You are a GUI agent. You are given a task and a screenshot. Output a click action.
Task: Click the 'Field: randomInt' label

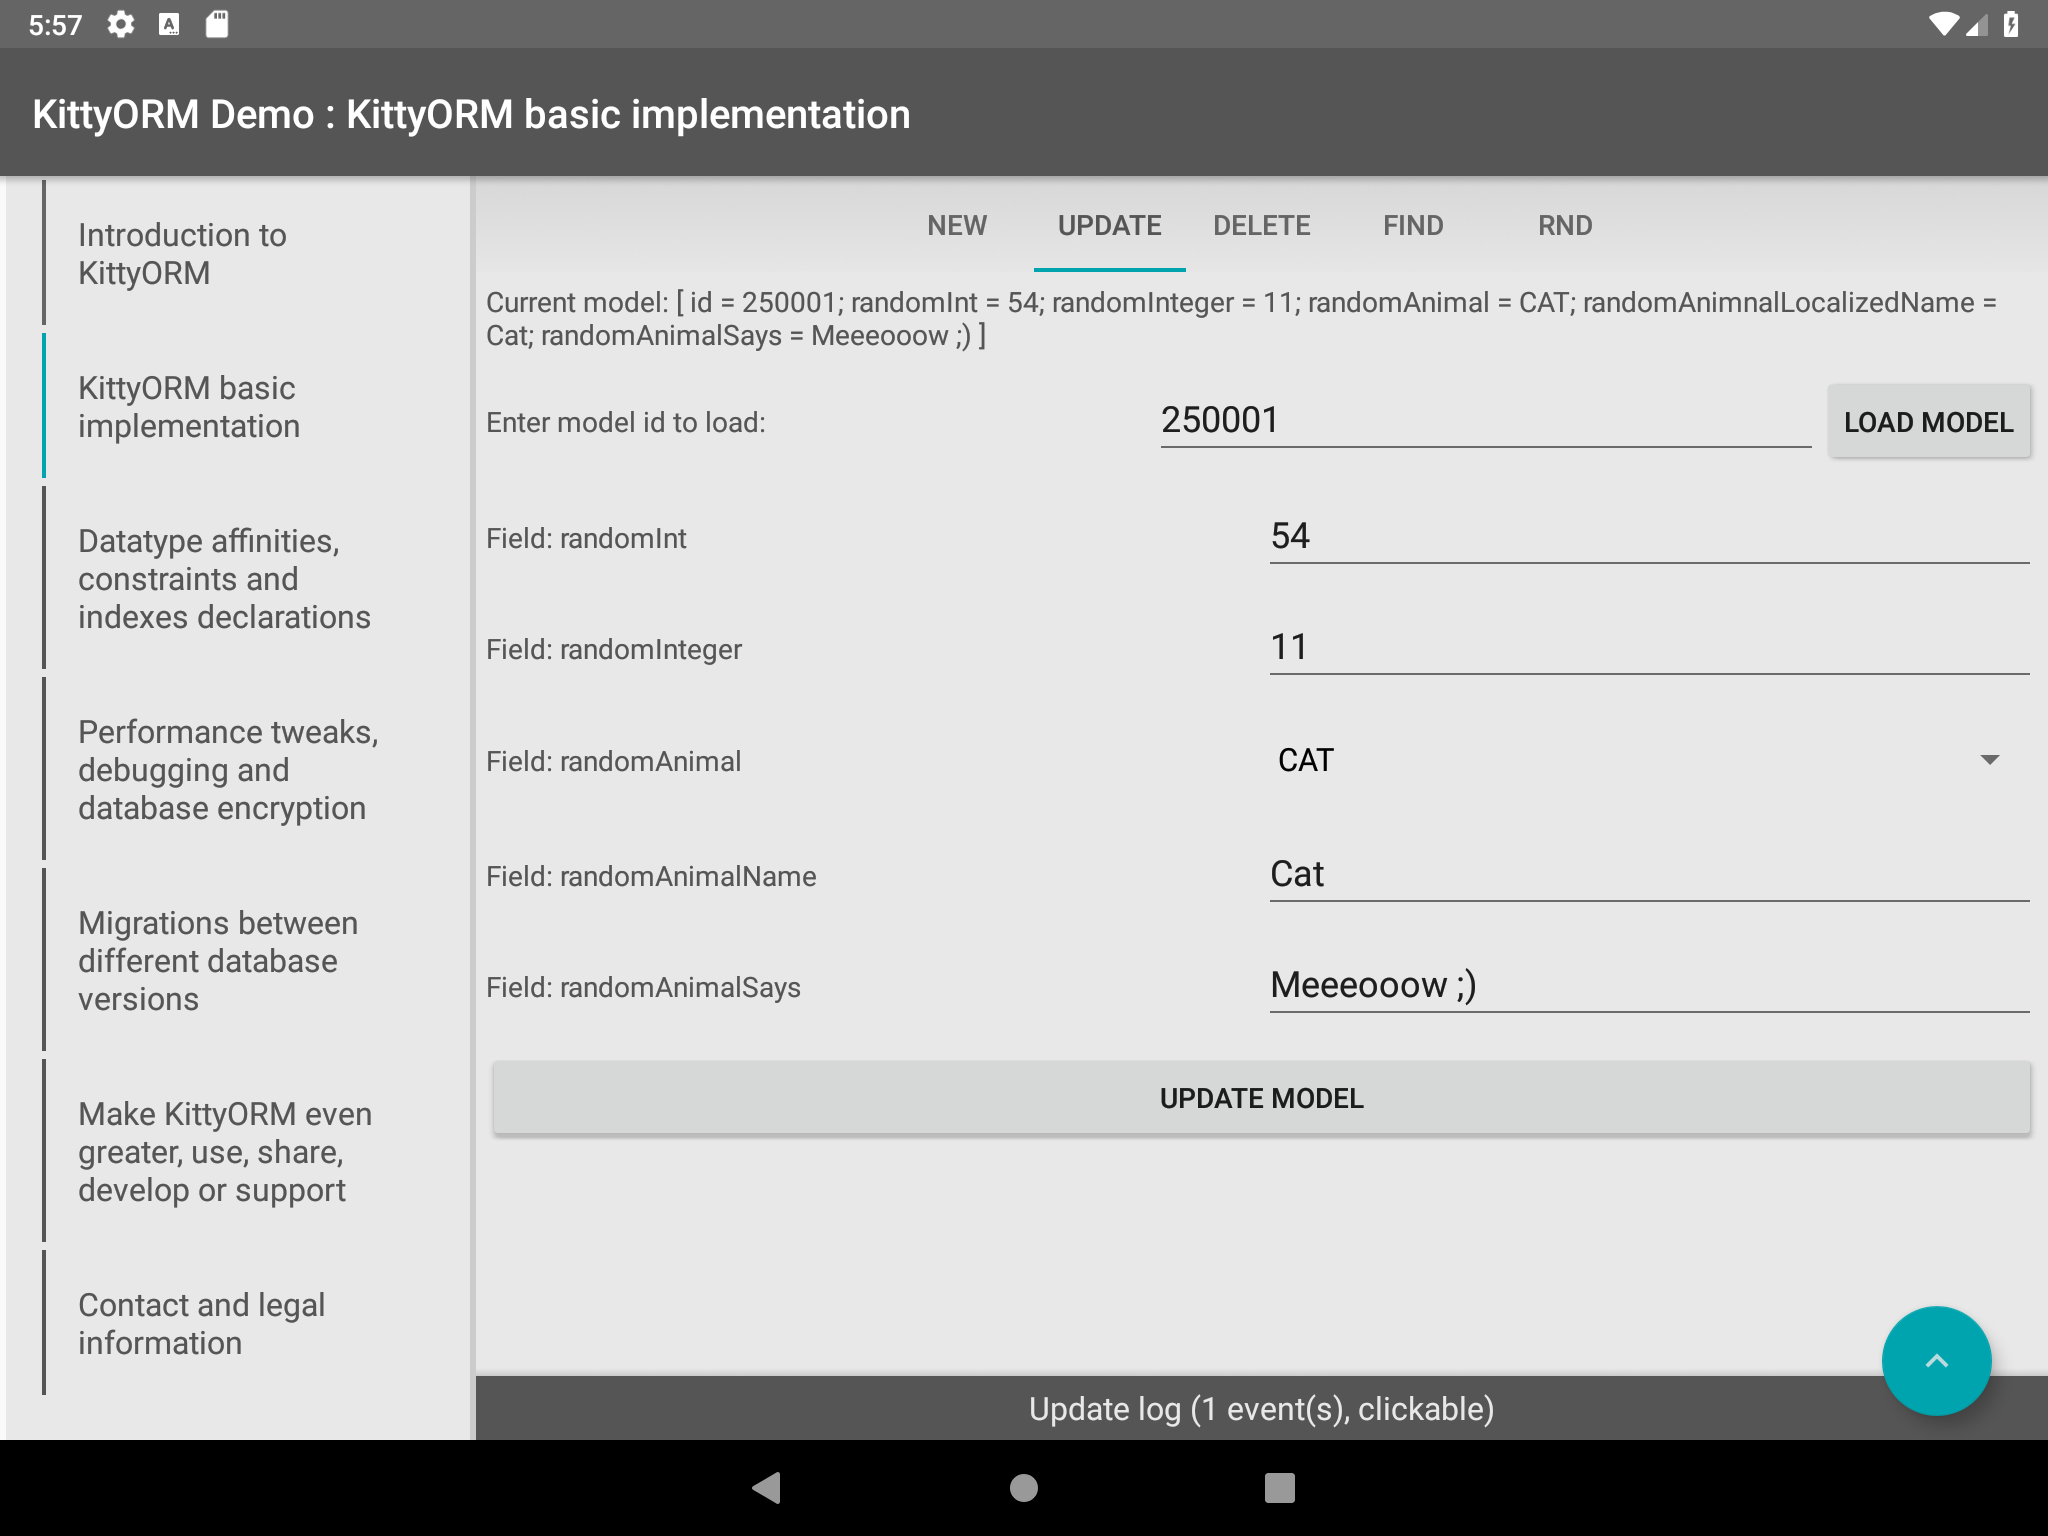(x=586, y=538)
